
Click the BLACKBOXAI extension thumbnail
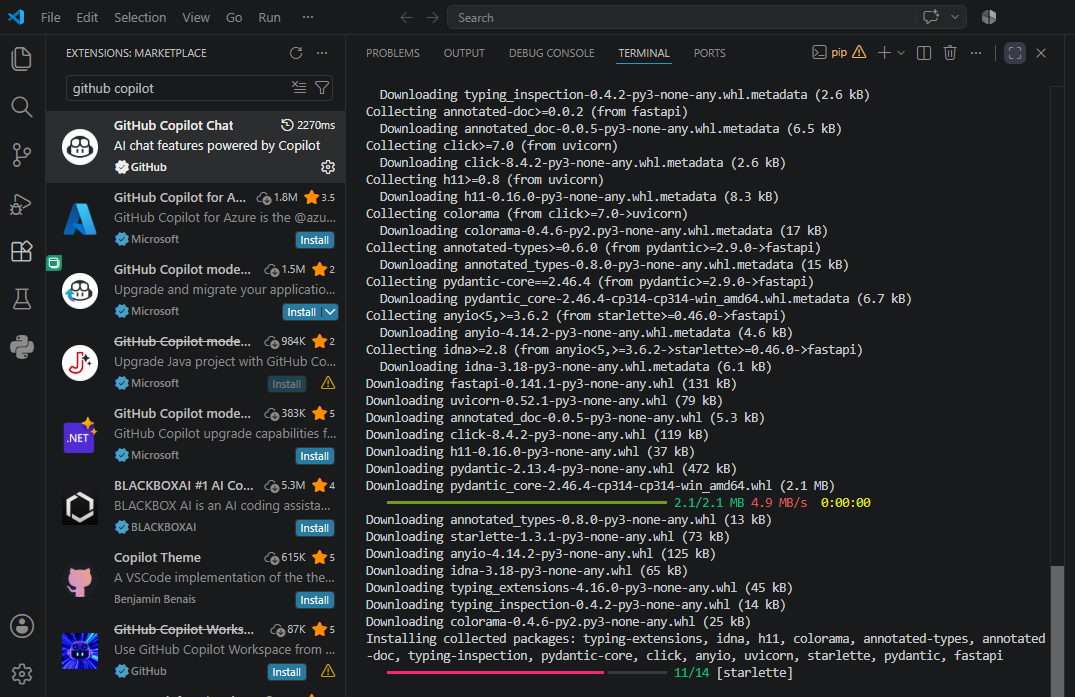coord(80,507)
